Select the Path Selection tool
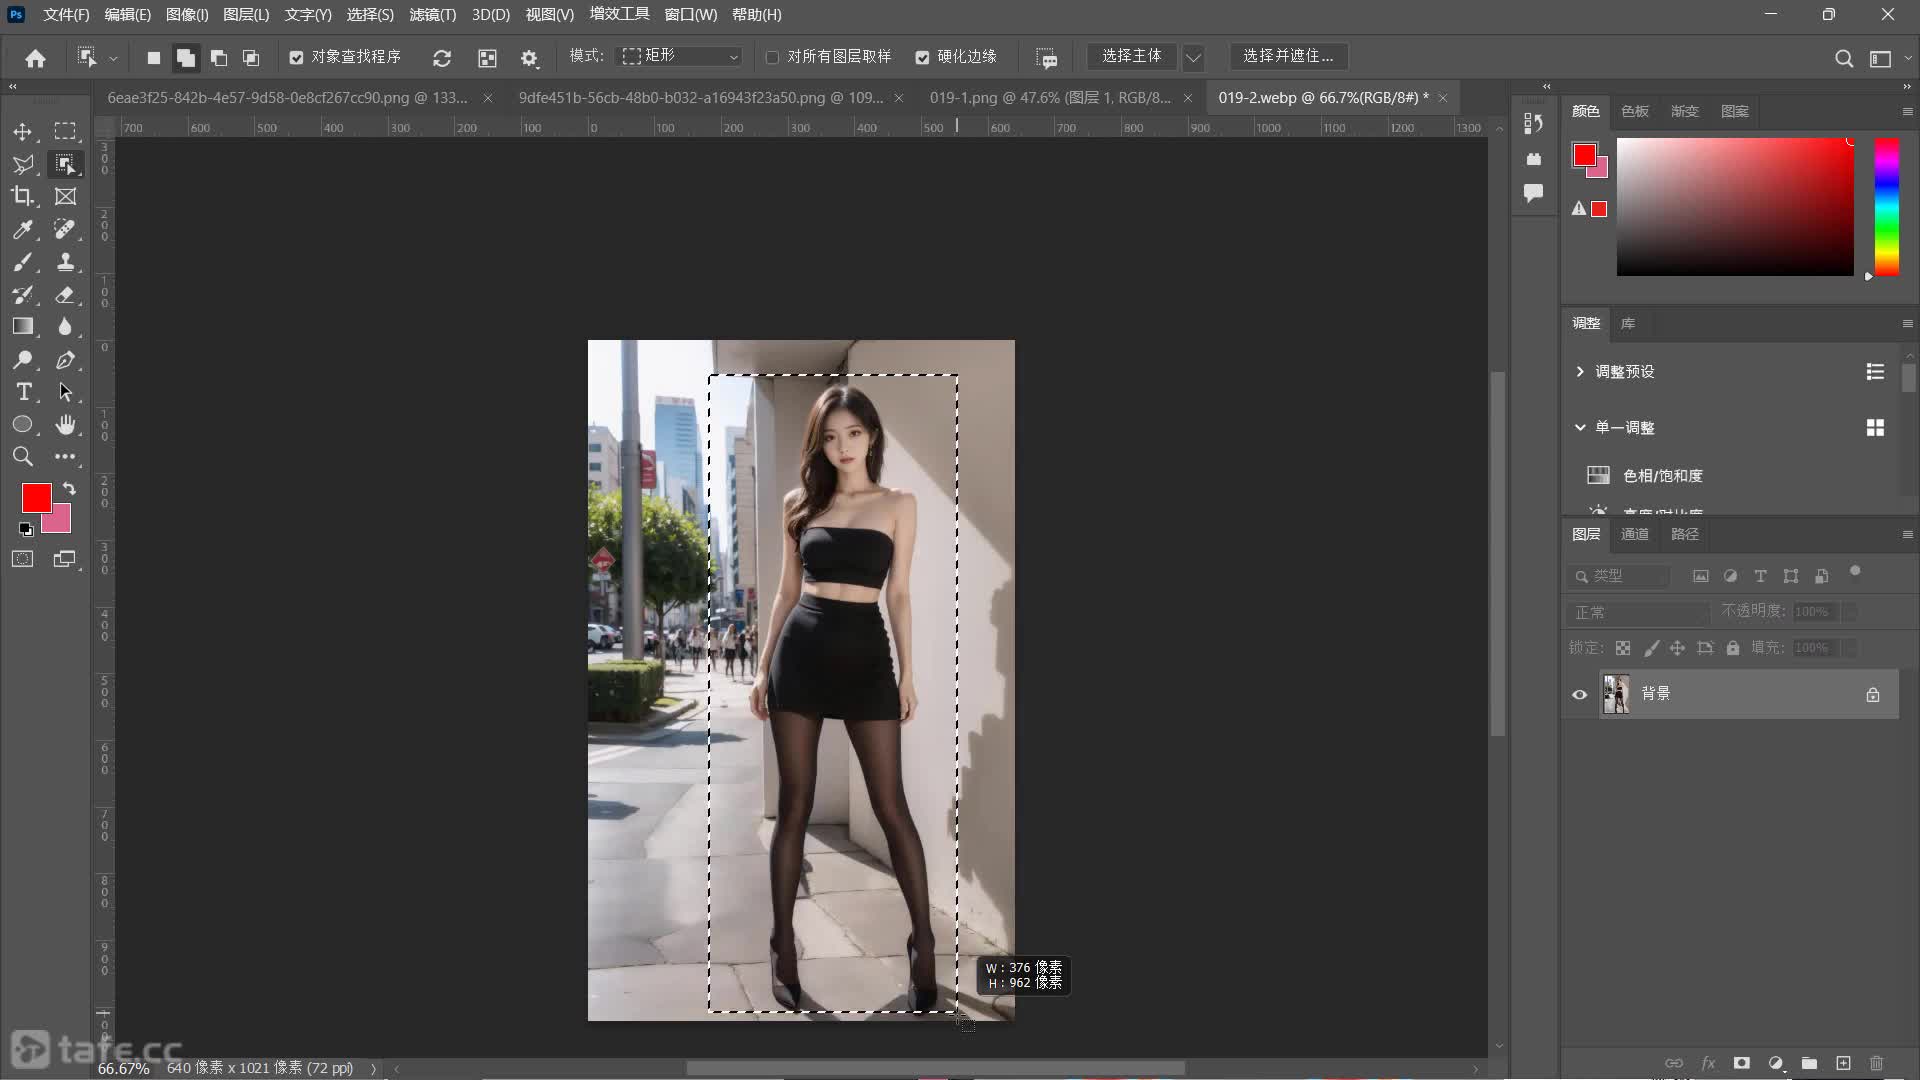Viewport: 1920px width, 1080px height. 65,392
